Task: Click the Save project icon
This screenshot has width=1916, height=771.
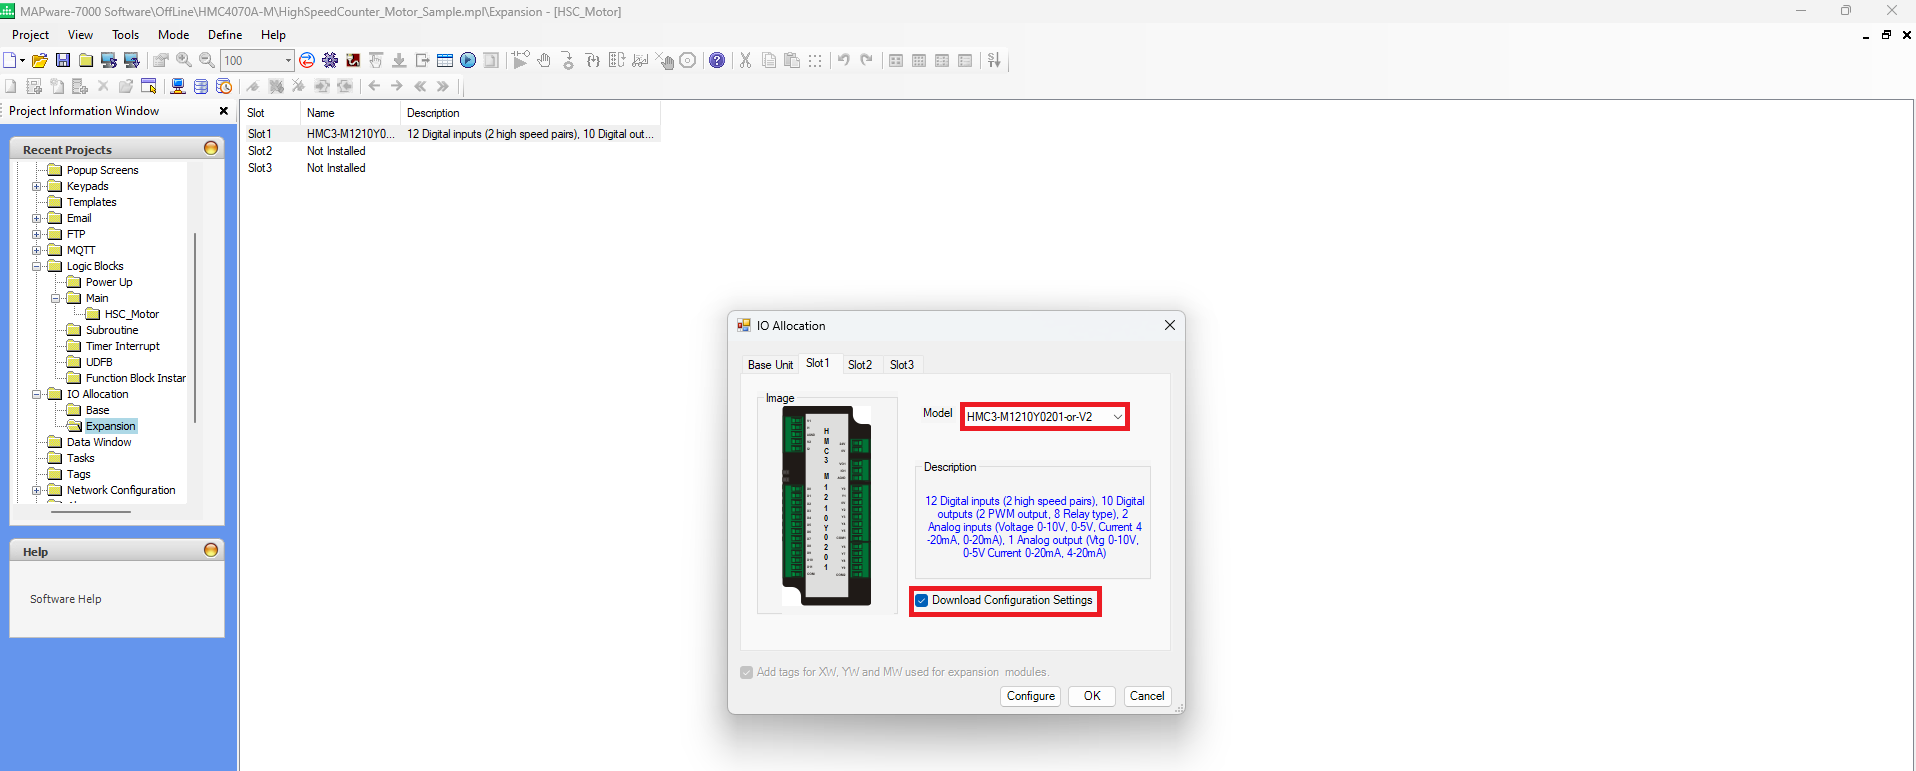Action: (x=63, y=61)
